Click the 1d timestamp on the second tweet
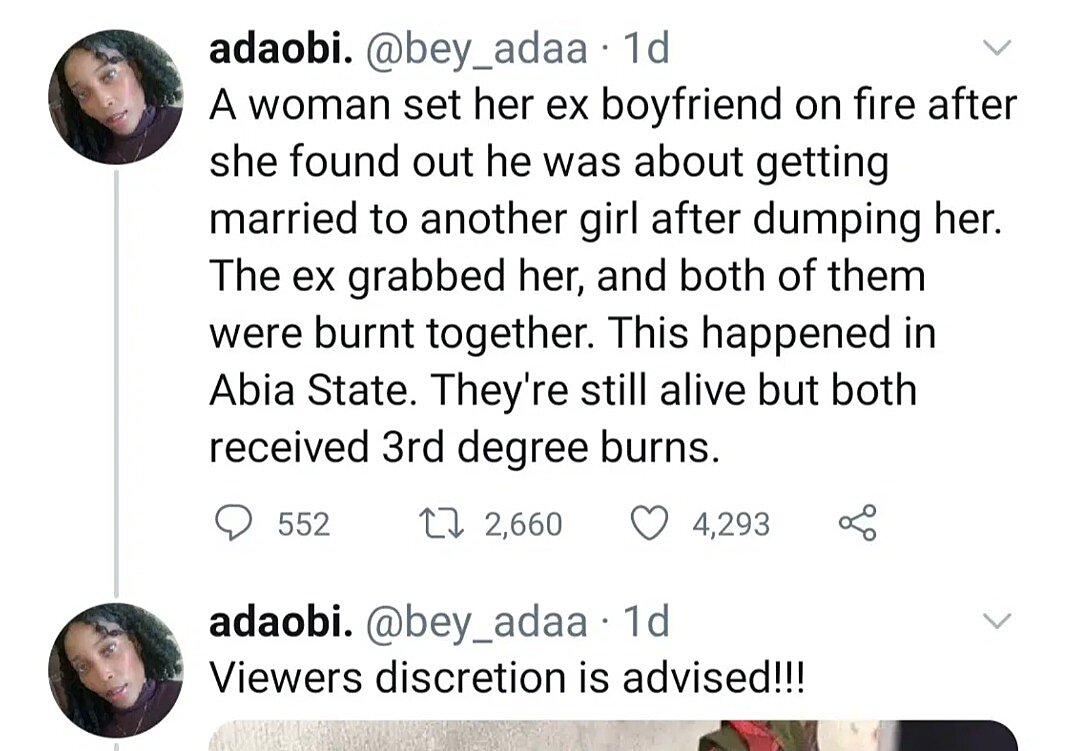Screen dimensions: 1080x751 [x=645, y=622]
